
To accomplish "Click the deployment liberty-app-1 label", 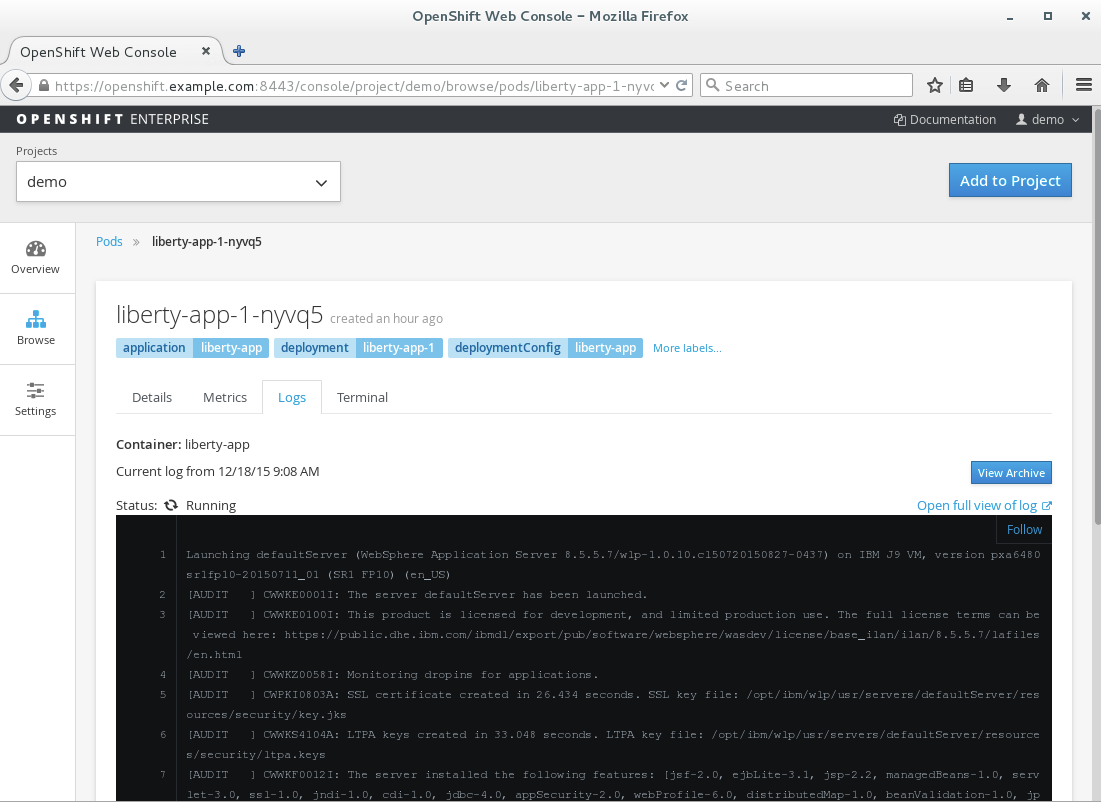I will [x=358, y=348].
